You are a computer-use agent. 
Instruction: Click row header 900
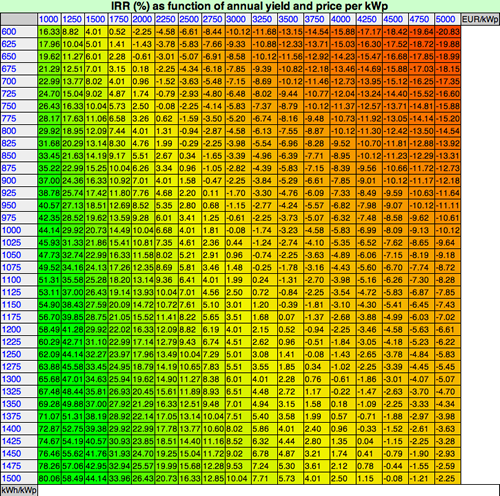tap(19, 181)
